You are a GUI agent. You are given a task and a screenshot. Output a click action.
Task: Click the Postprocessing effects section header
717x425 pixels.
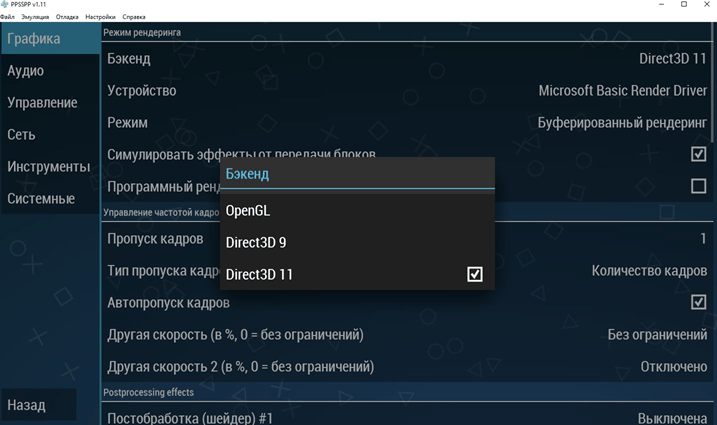[148, 392]
